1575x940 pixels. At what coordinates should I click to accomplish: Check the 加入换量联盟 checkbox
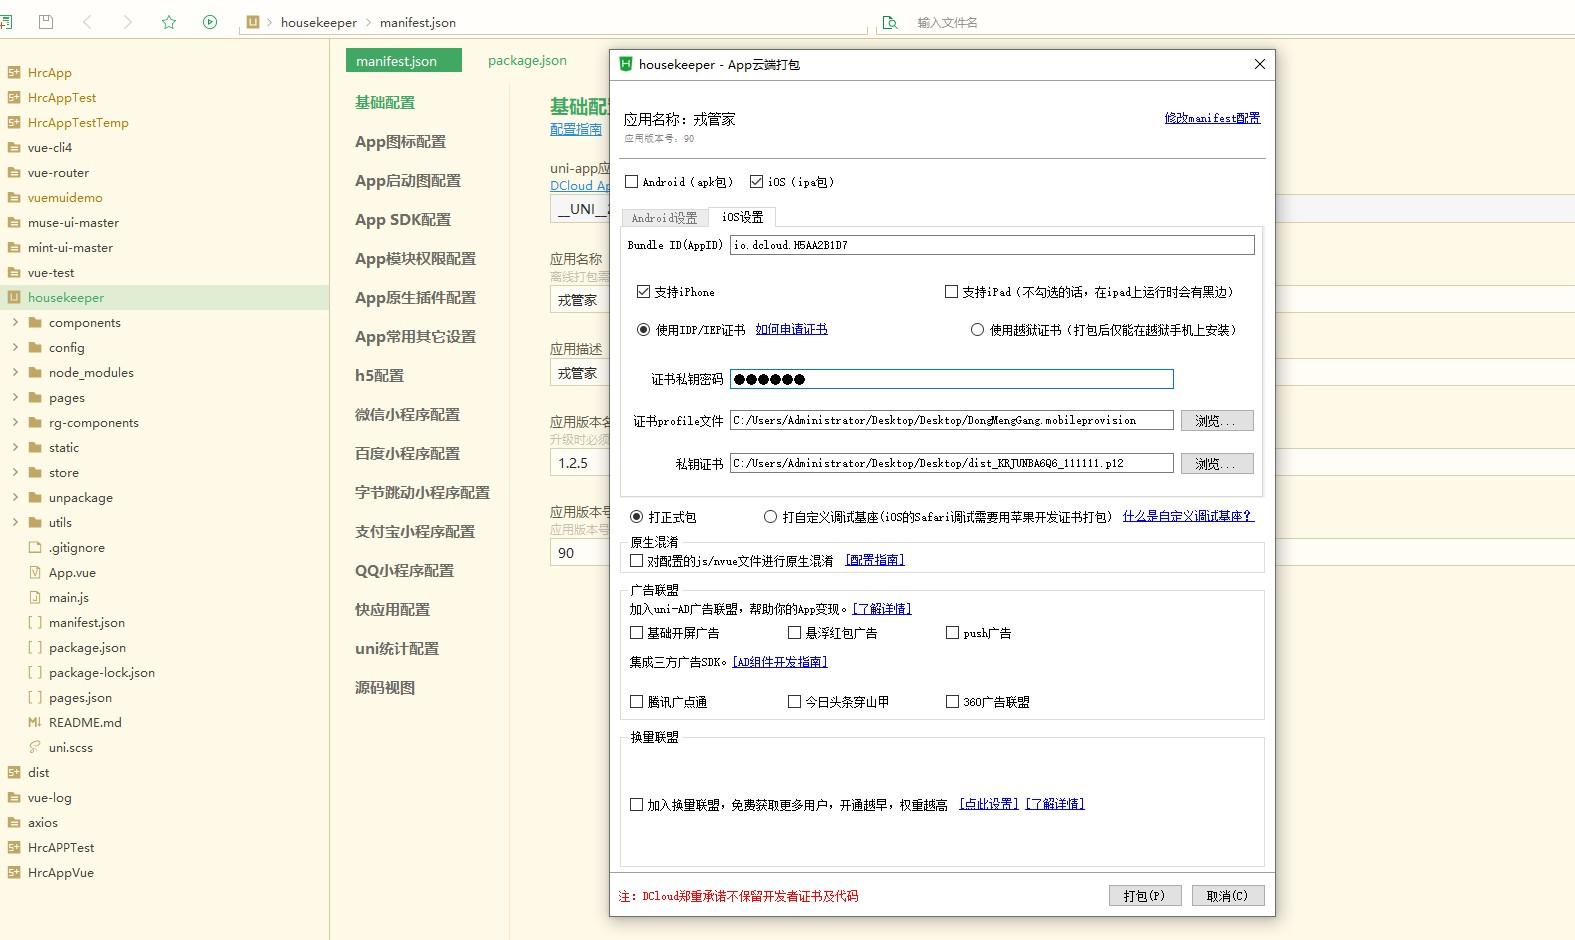636,804
